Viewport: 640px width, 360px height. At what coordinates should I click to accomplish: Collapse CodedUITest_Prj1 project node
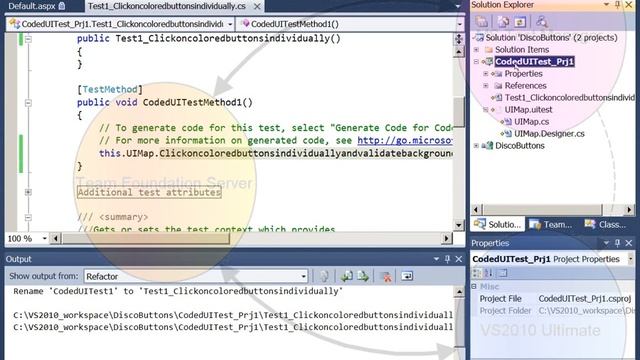point(476,62)
